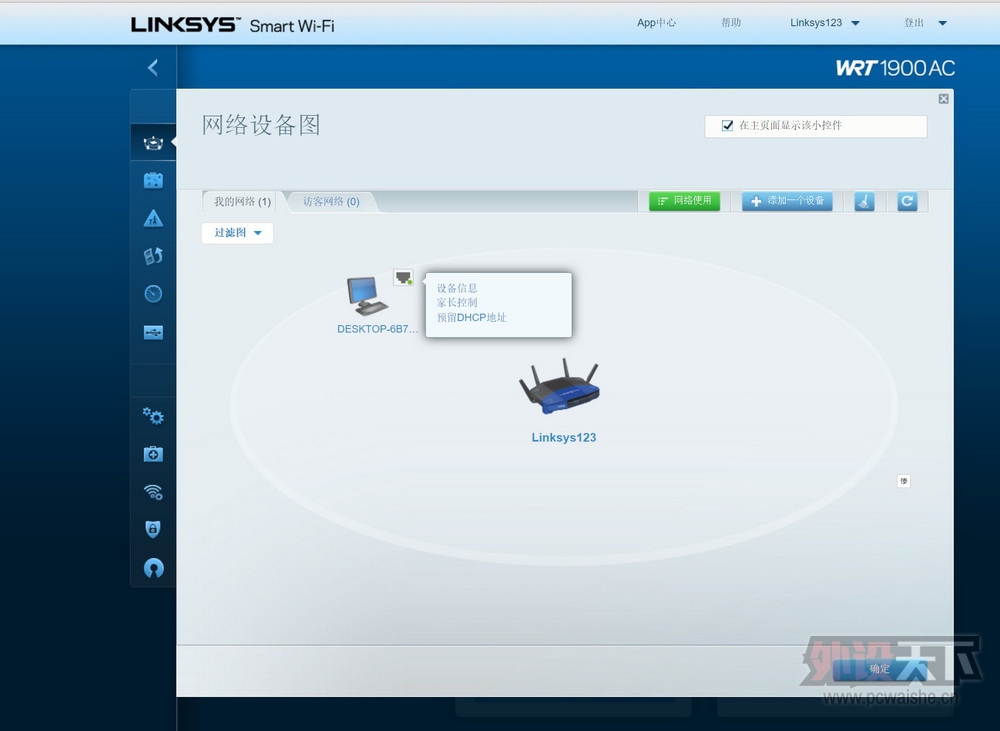Close the network map widget dialog
This screenshot has height=731, width=1000.
[x=943, y=99]
